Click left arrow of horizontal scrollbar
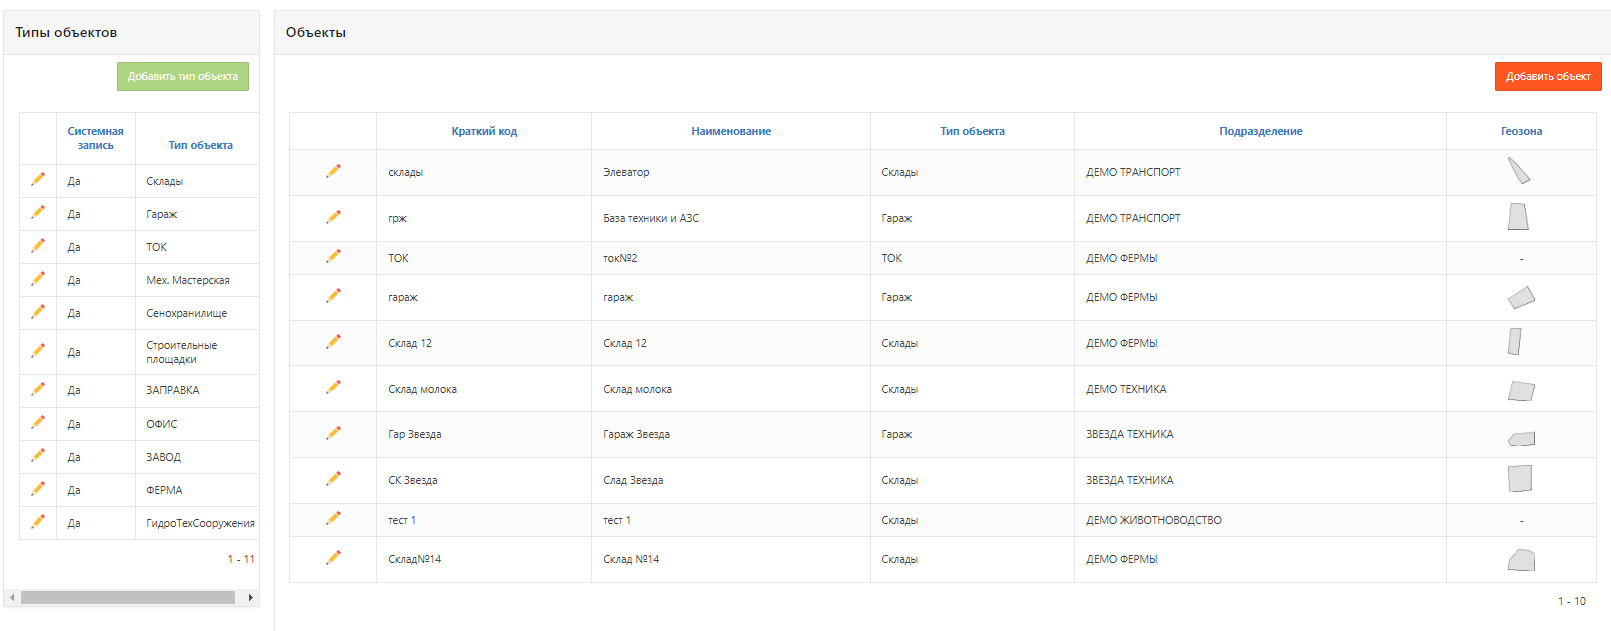This screenshot has width=1611, height=631. click(12, 598)
